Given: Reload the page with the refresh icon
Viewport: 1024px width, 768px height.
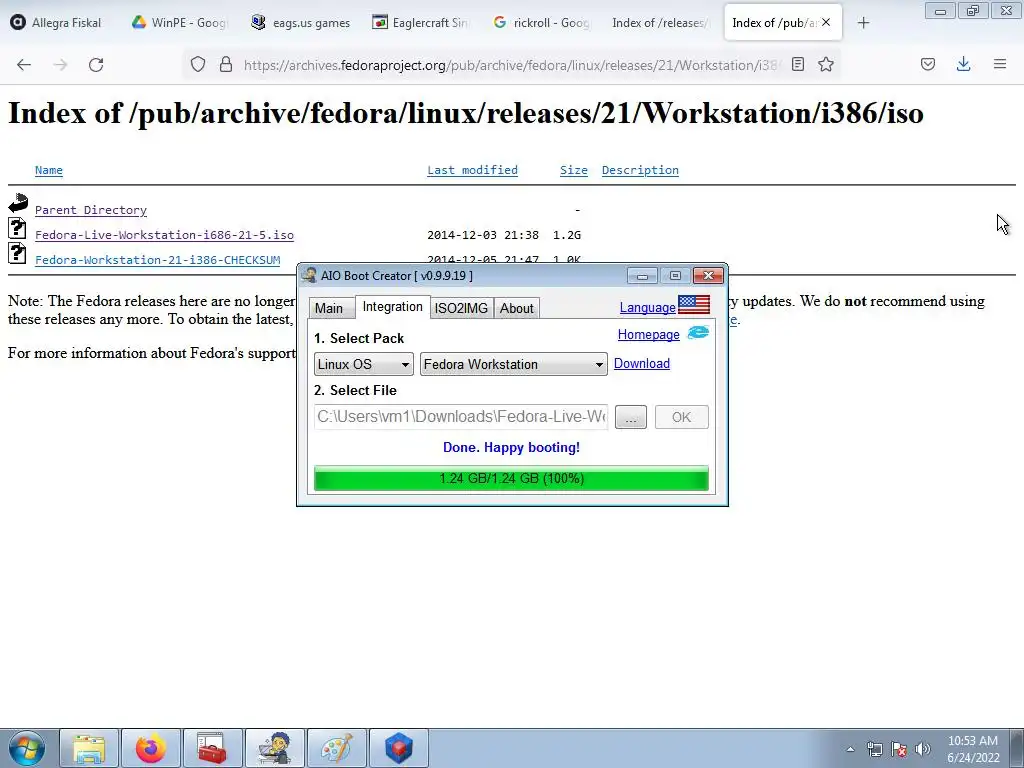Looking at the screenshot, I should [x=96, y=65].
